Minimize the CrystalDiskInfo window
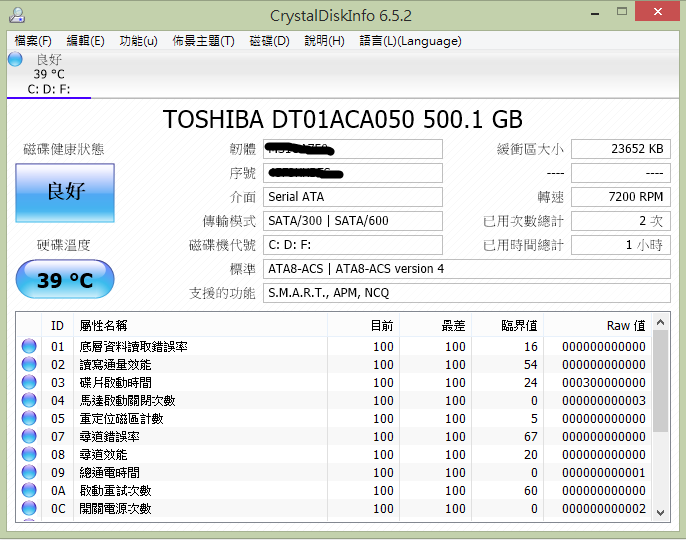The image size is (686, 540). (595, 14)
